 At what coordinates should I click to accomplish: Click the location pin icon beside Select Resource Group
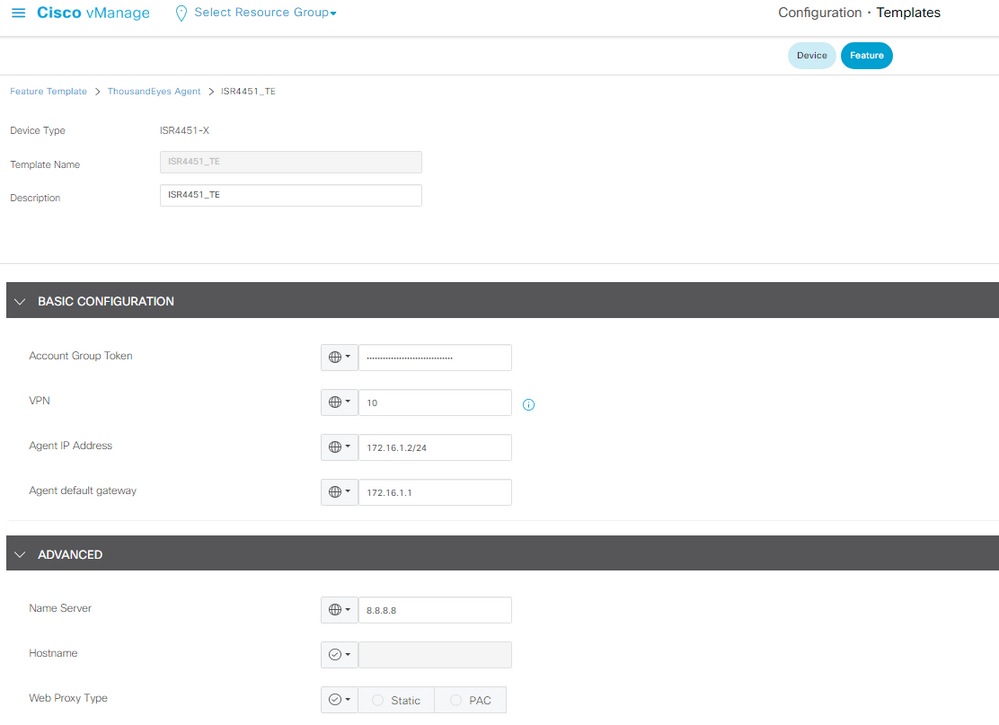(180, 12)
